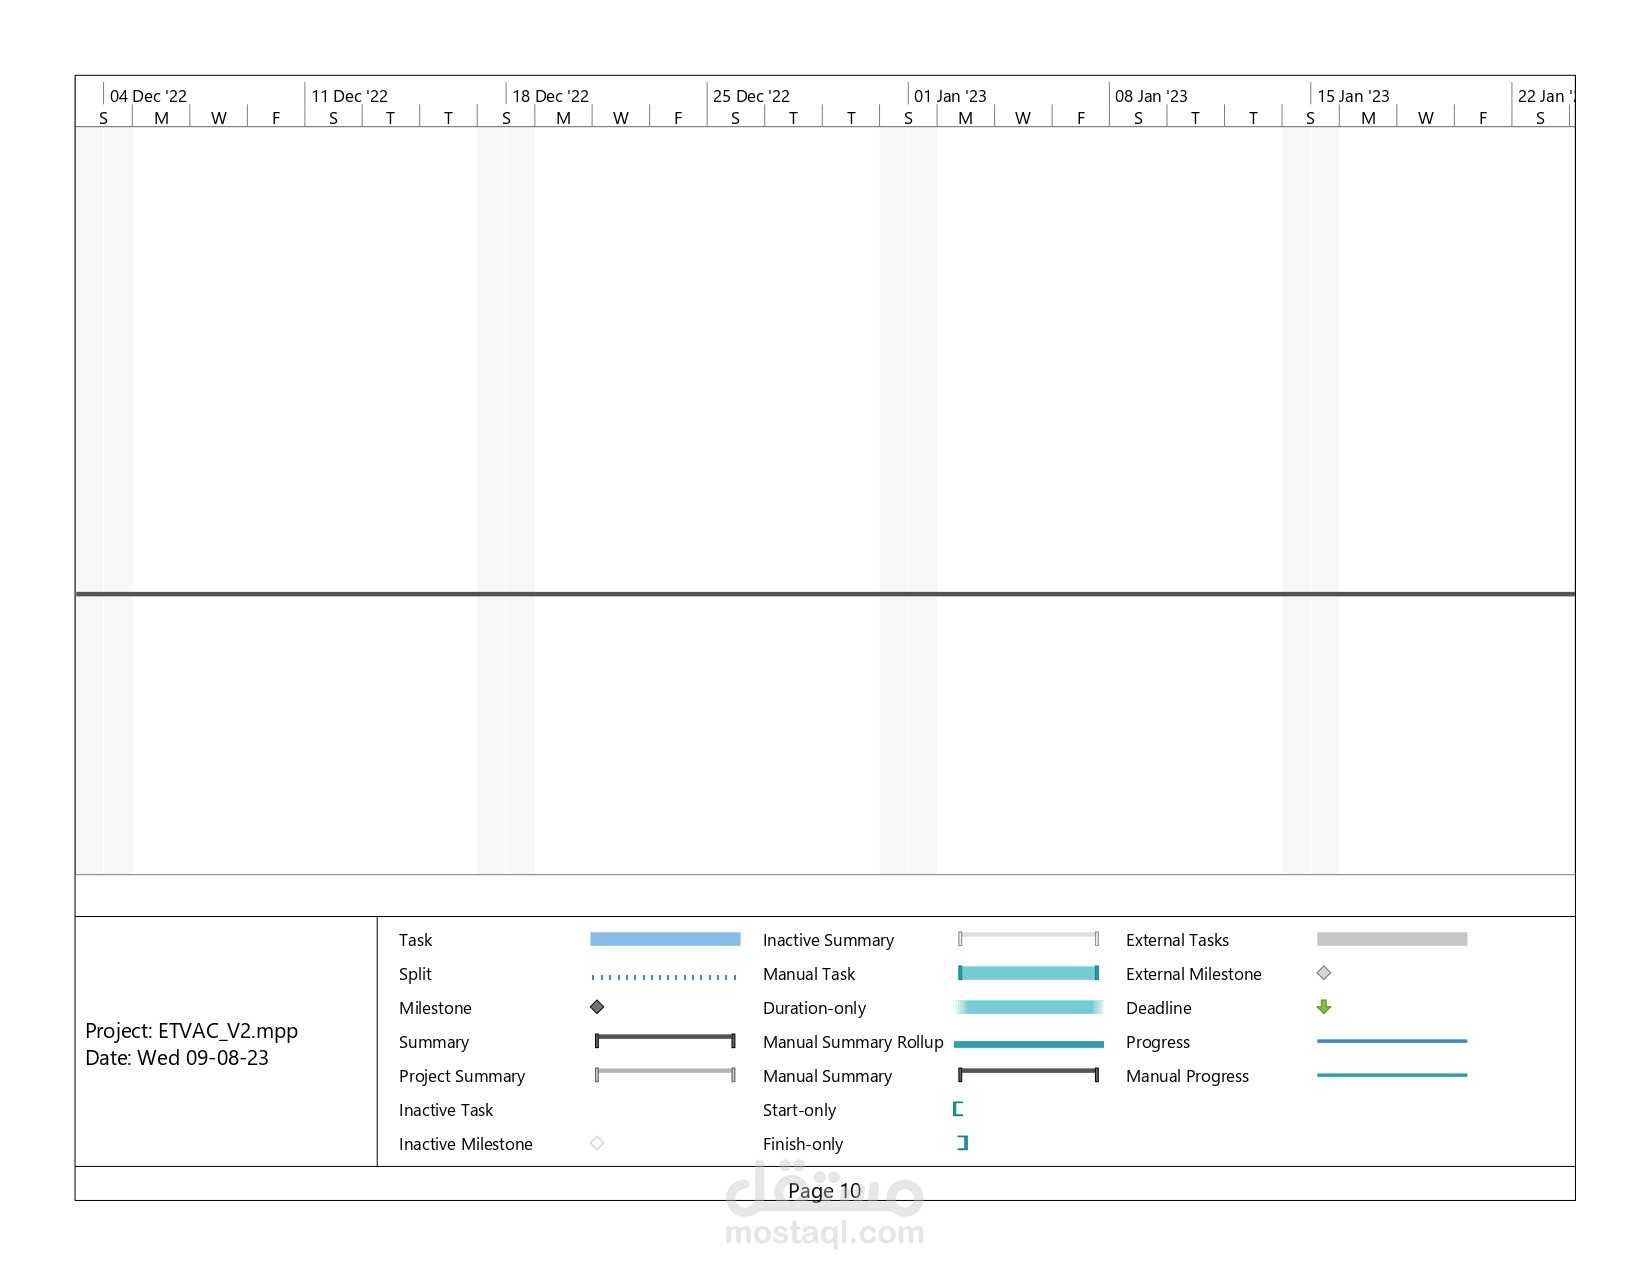Click the green Deadline arrow symbol

tap(1324, 1007)
